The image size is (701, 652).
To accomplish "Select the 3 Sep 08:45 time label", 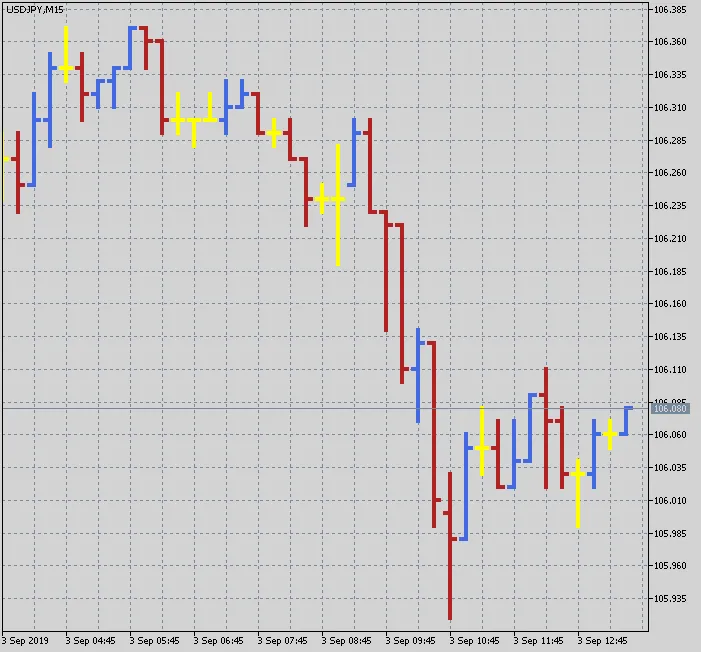I will [346, 640].
